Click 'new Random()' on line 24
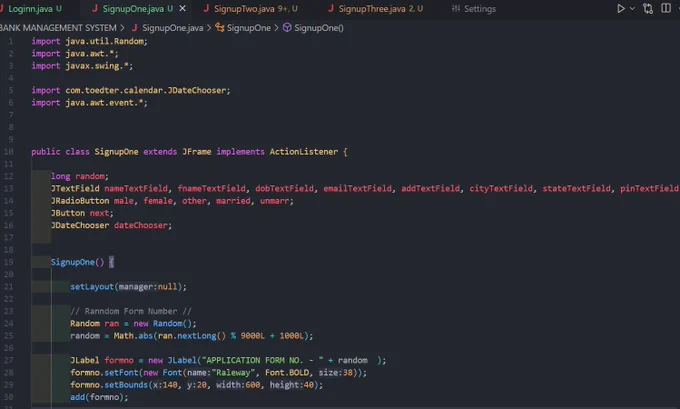This screenshot has width=680, height=409. pos(163,324)
